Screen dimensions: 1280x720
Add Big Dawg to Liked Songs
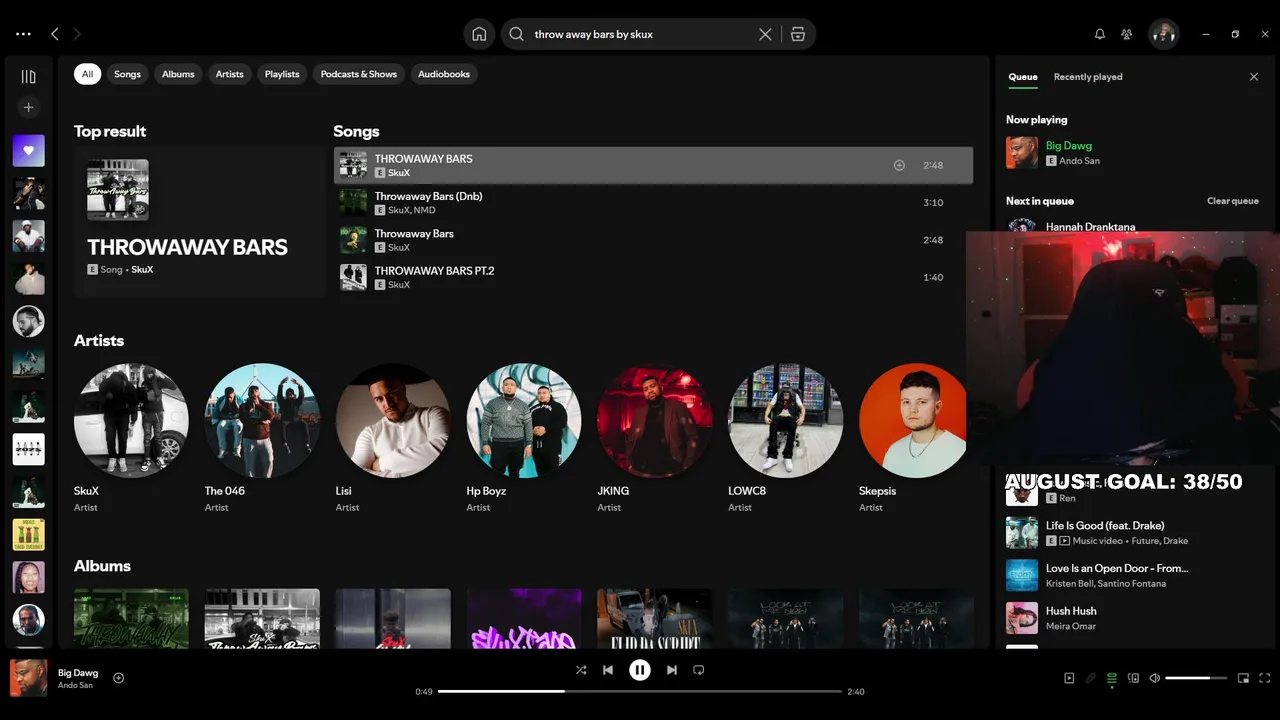point(118,678)
